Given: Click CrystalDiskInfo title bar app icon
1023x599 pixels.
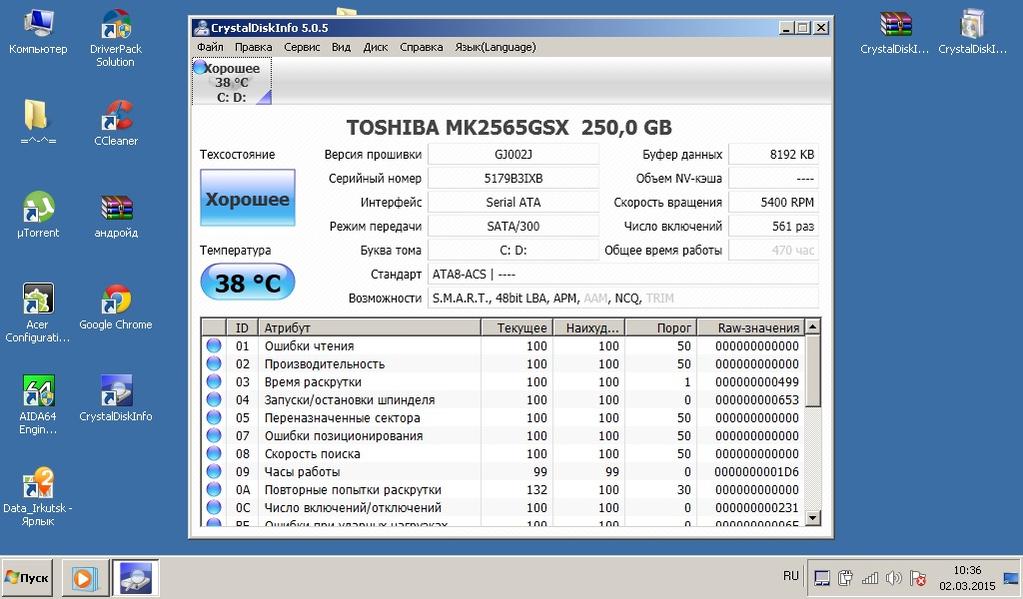Looking at the screenshot, I should pos(200,27).
